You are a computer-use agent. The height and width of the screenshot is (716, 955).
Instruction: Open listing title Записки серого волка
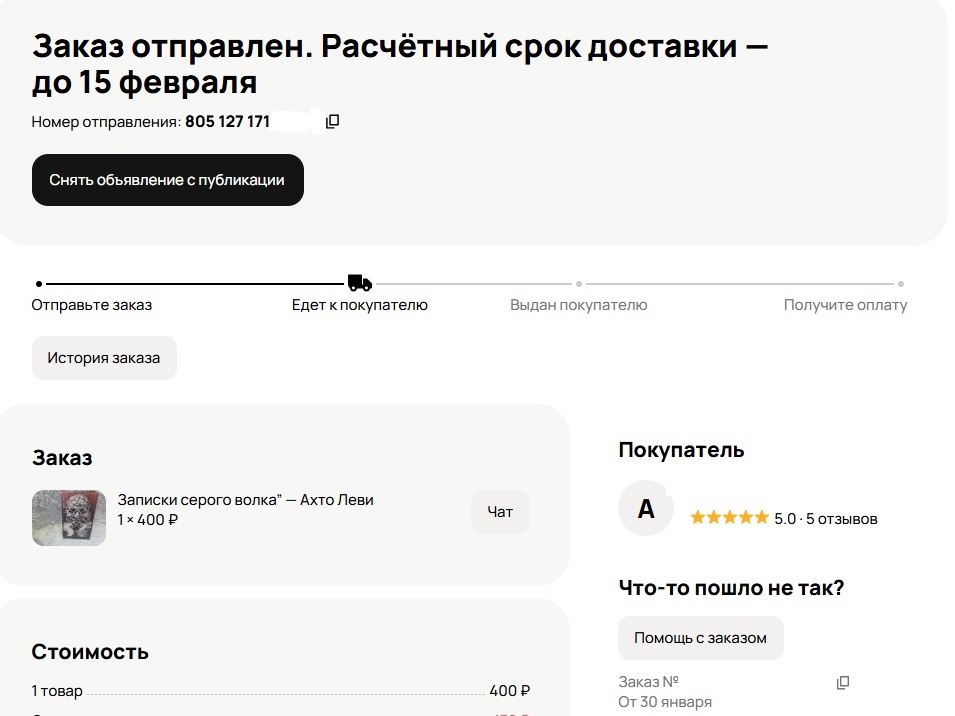coord(245,500)
